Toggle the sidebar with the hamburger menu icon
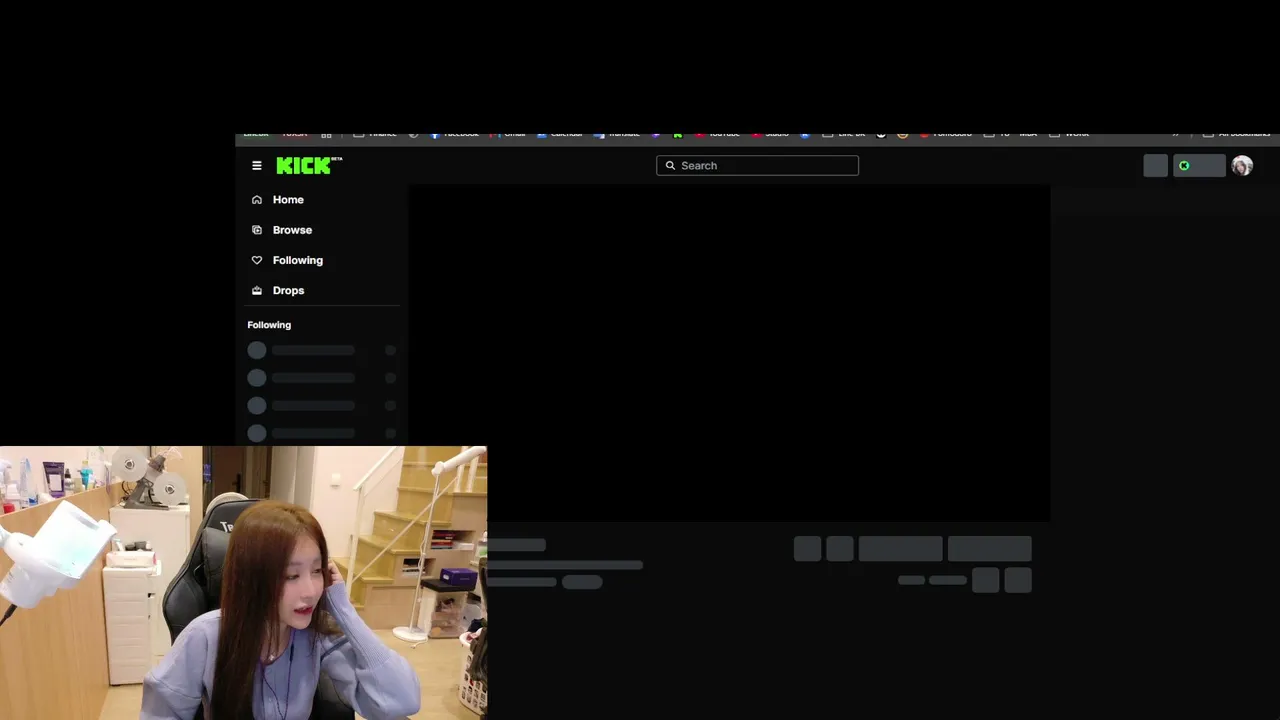Viewport: 1280px width, 720px height. click(x=257, y=166)
